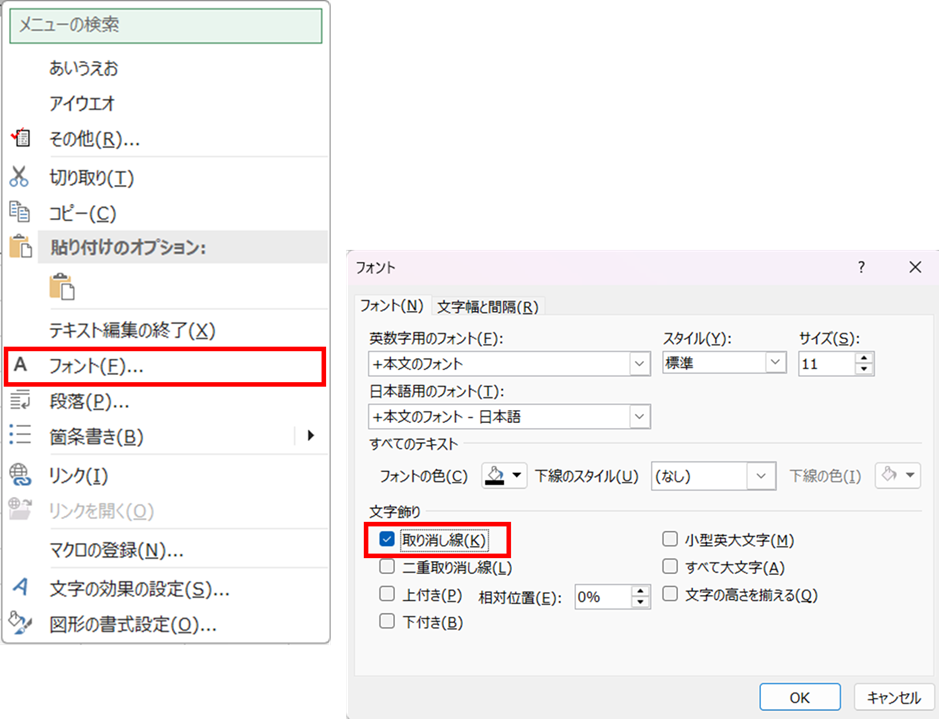939x719 pixels.
Task: Click the メニューの検索 search field
Action: point(166,24)
